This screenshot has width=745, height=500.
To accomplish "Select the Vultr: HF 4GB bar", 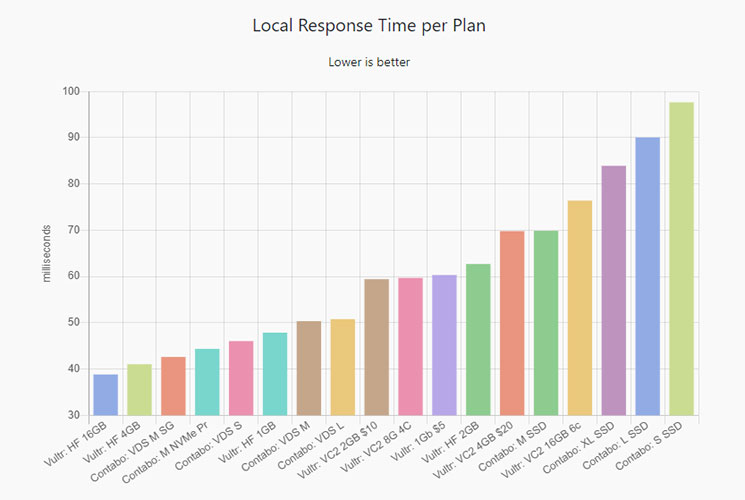I will (x=139, y=390).
